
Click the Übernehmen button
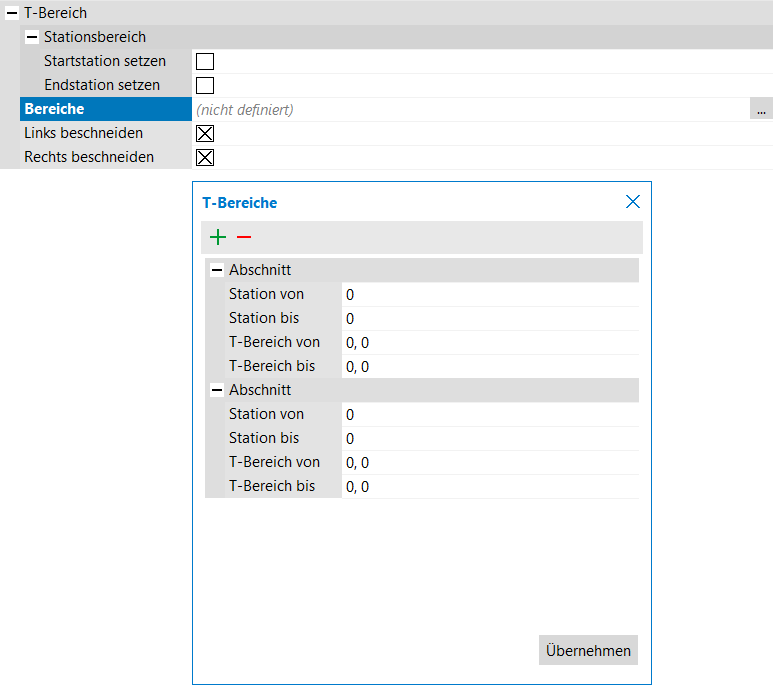coord(588,651)
